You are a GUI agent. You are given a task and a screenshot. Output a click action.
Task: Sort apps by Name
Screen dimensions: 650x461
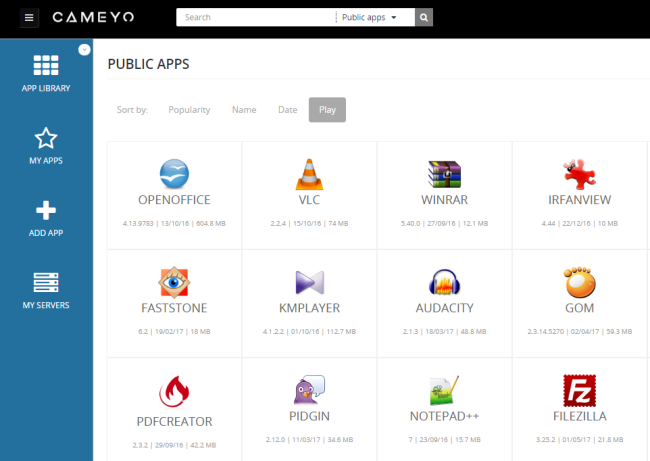244,110
